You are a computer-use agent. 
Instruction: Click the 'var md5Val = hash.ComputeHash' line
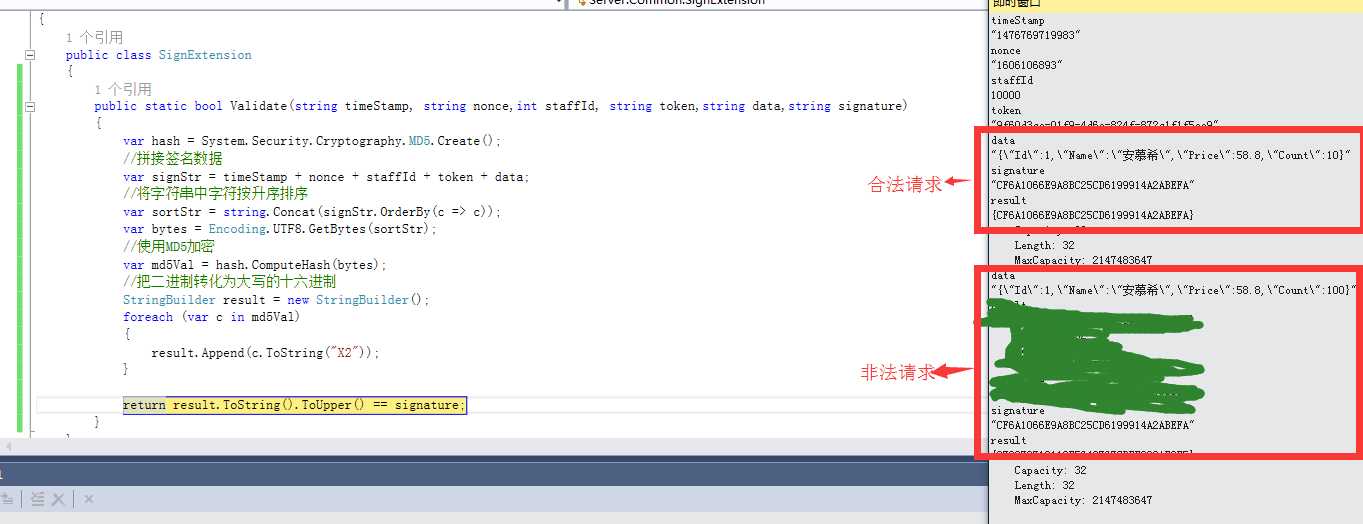click(255, 265)
